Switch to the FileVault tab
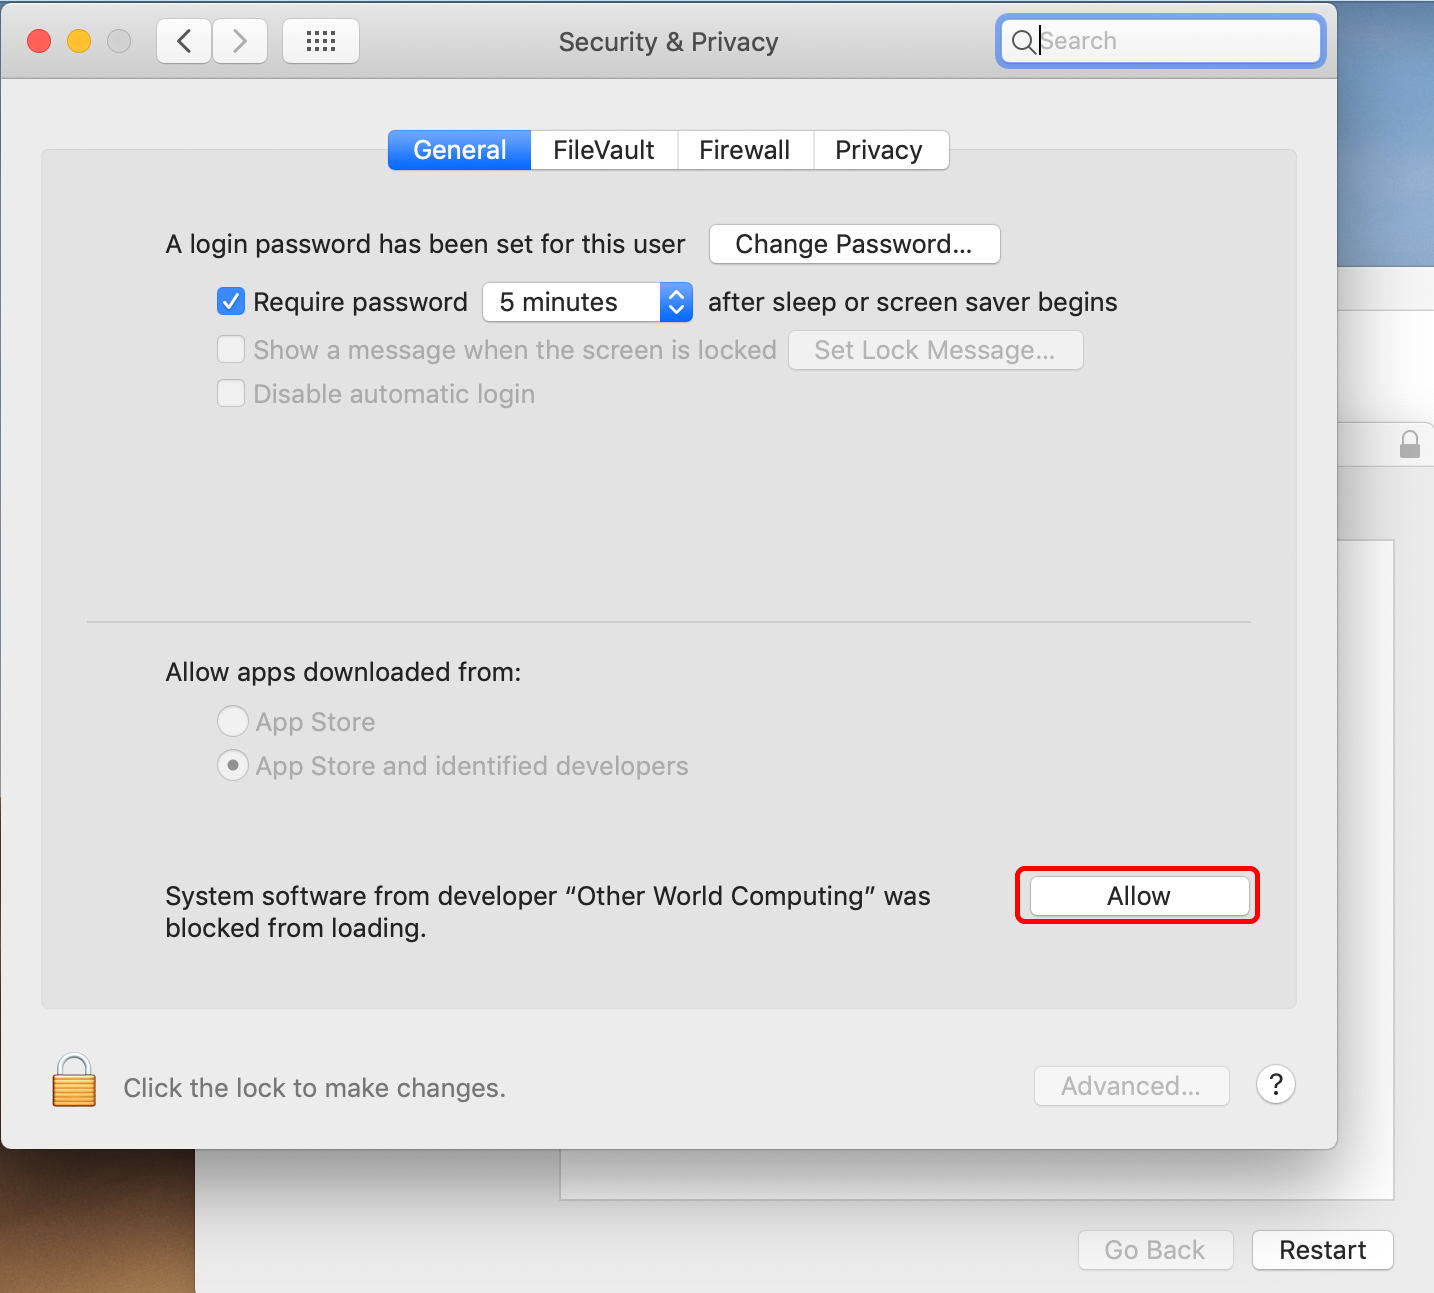 (603, 150)
